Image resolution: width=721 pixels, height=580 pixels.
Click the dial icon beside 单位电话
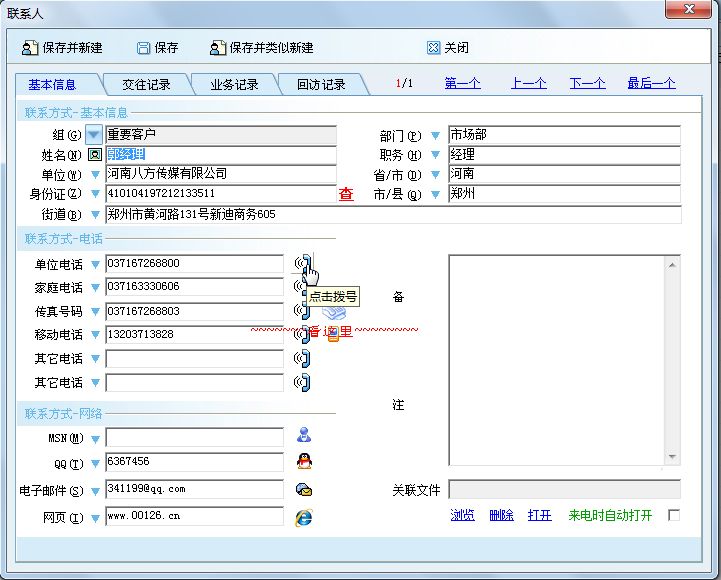(x=301, y=264)
